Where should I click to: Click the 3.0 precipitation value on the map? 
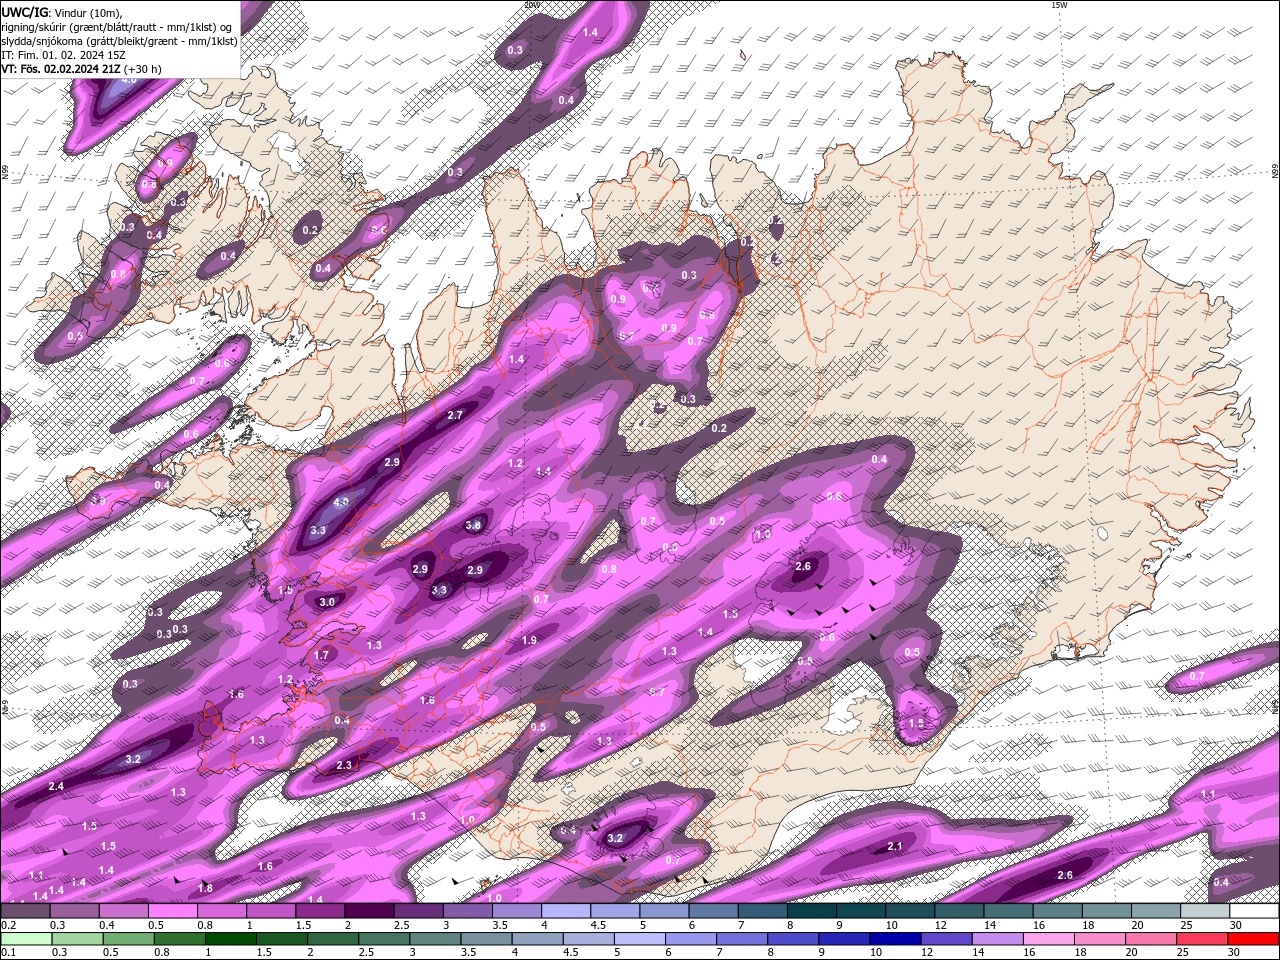coord(327,602)
